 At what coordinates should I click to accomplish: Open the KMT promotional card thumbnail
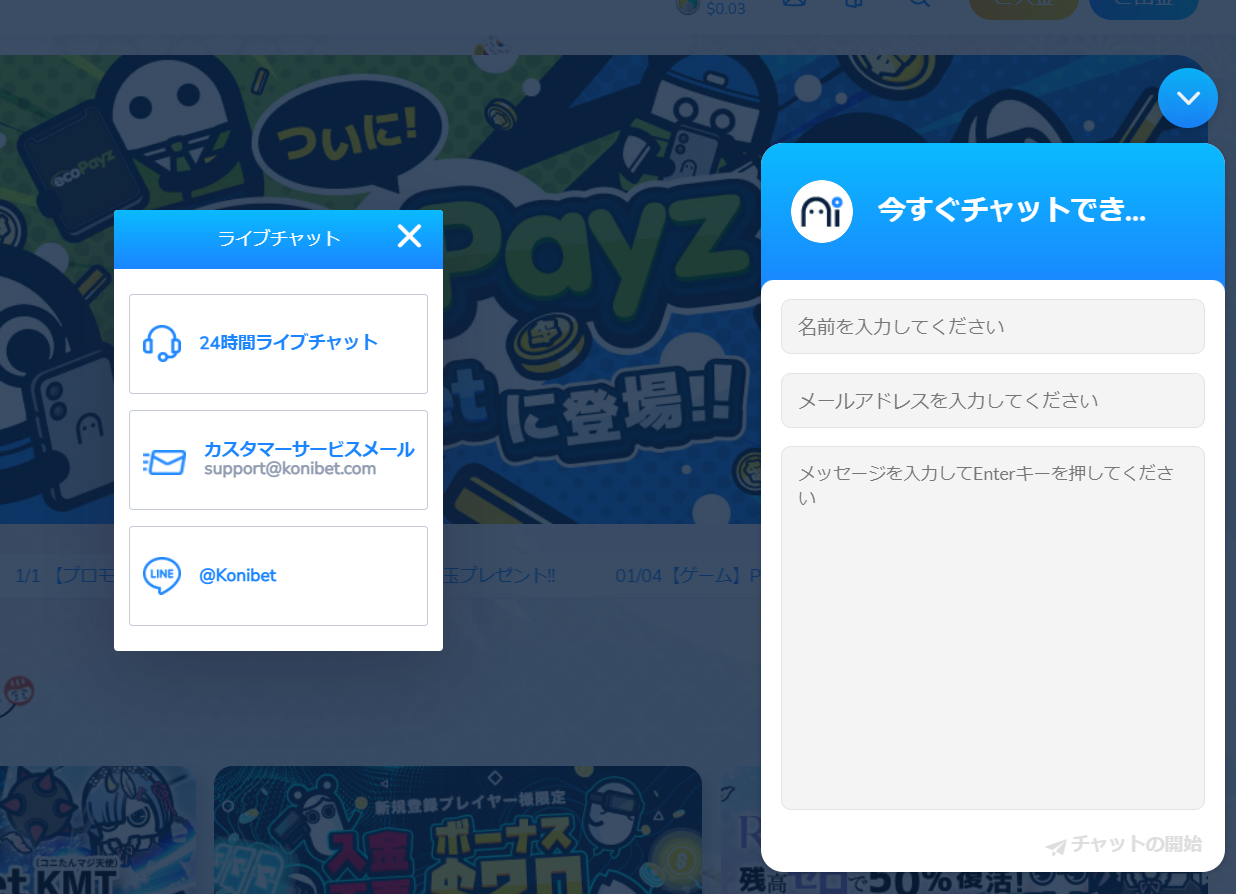pyautogui.click(x=98, y=830)
